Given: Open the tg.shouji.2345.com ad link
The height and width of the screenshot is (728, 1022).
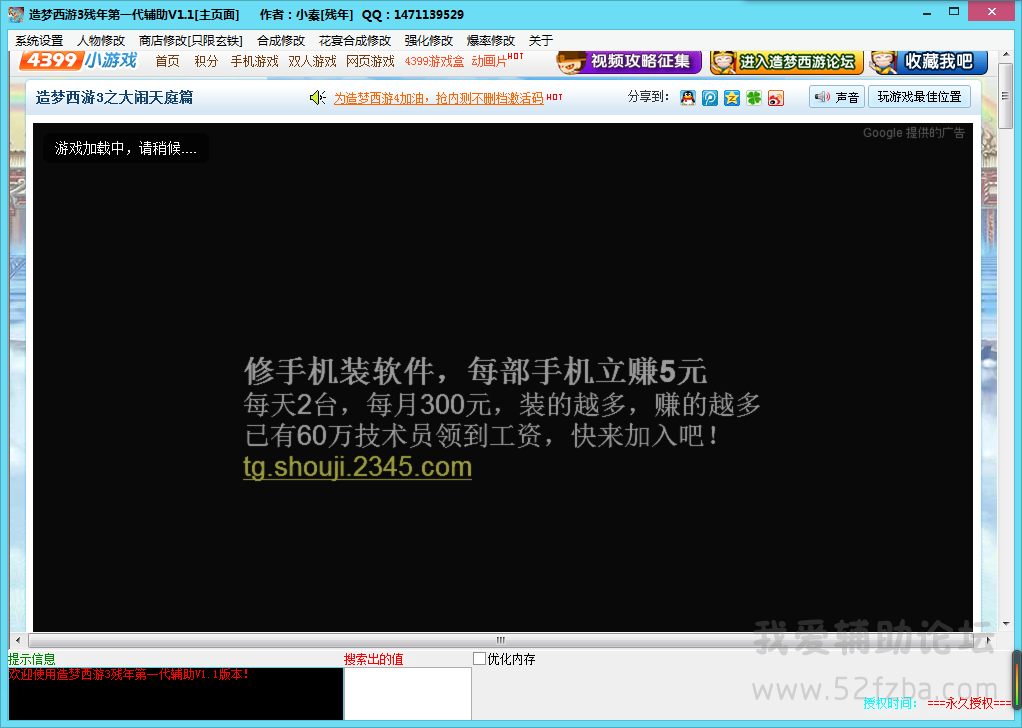Looking at the screenshot, I should (357, 467).
